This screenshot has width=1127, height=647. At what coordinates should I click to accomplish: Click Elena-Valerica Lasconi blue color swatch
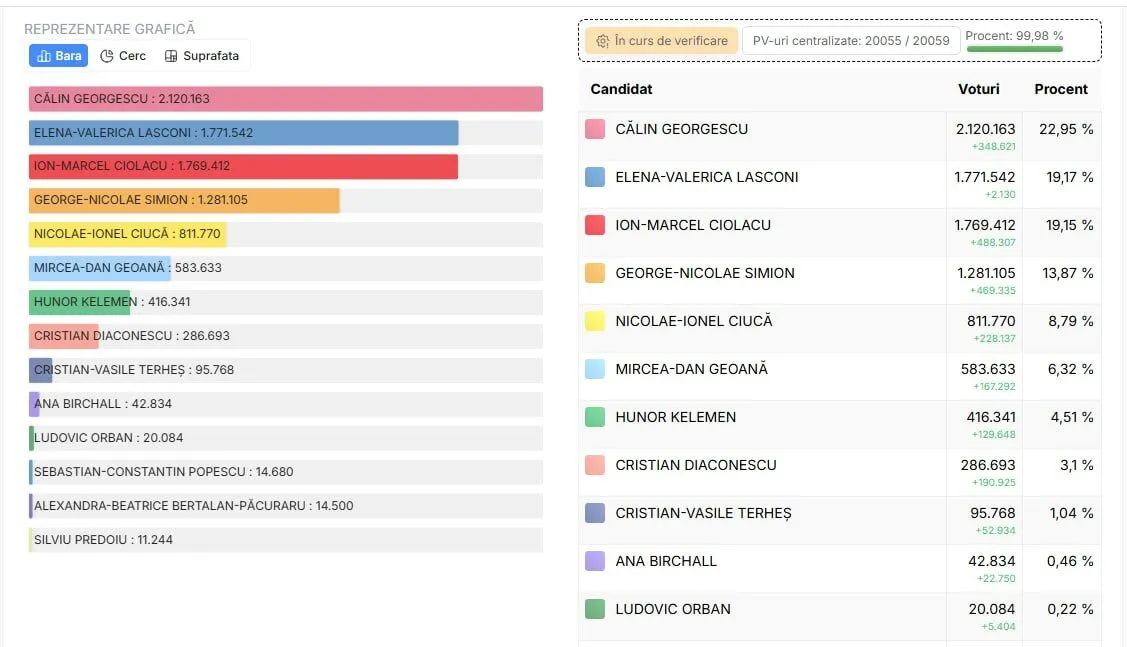click(595, 177)
